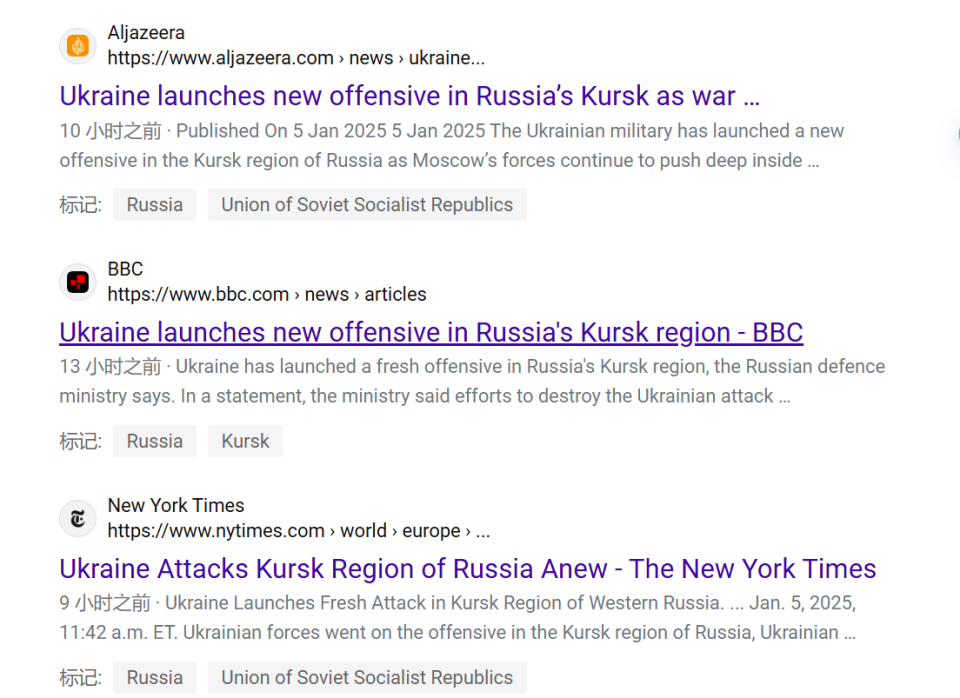Select Russia tag under New York Times result
The image size is (960, 698).
click(155, 677)
